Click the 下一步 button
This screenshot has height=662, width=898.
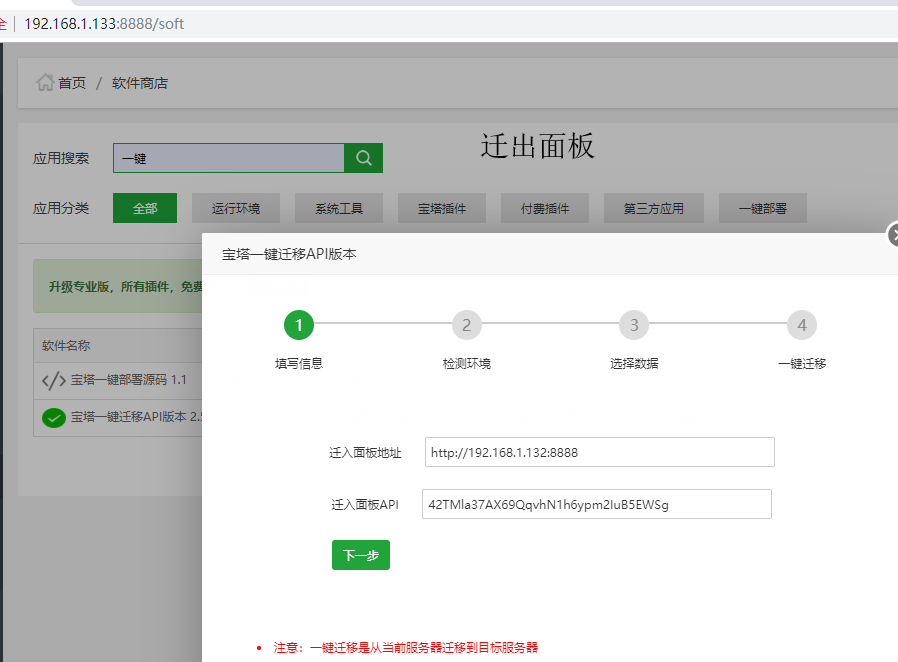pyautogui.click(x=361, y=555)
